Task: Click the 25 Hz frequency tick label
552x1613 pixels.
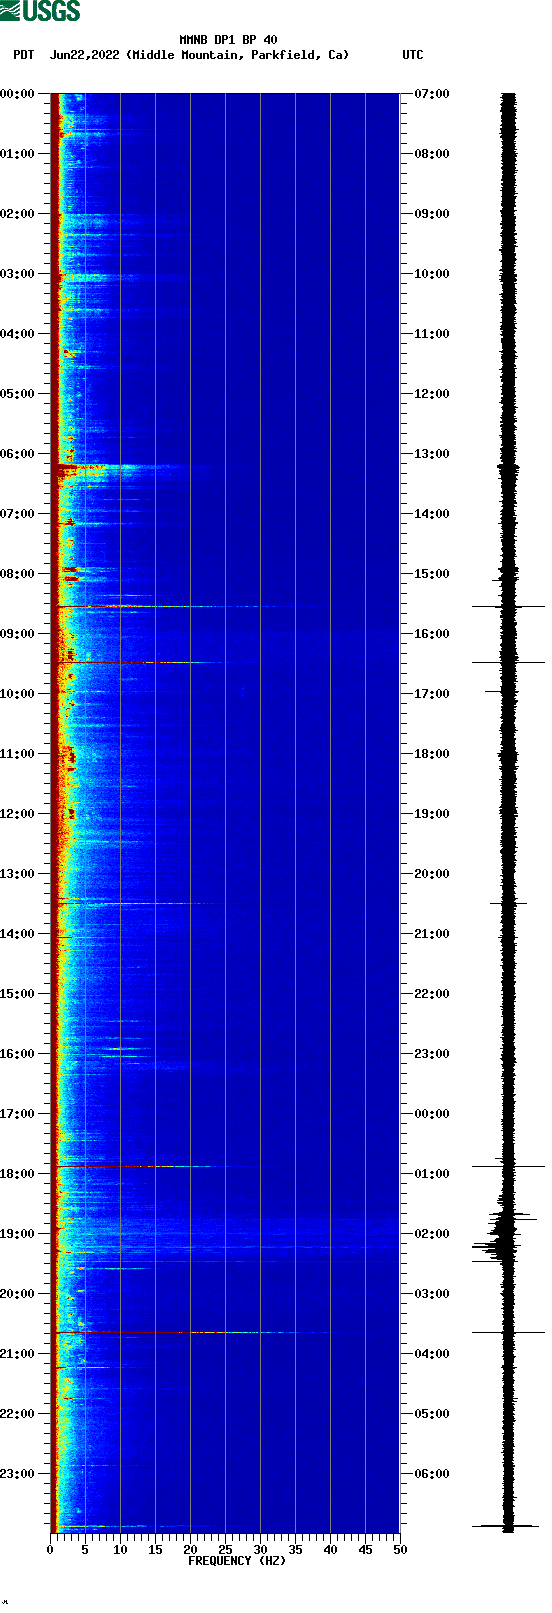Action: (x=225, y=1550)
